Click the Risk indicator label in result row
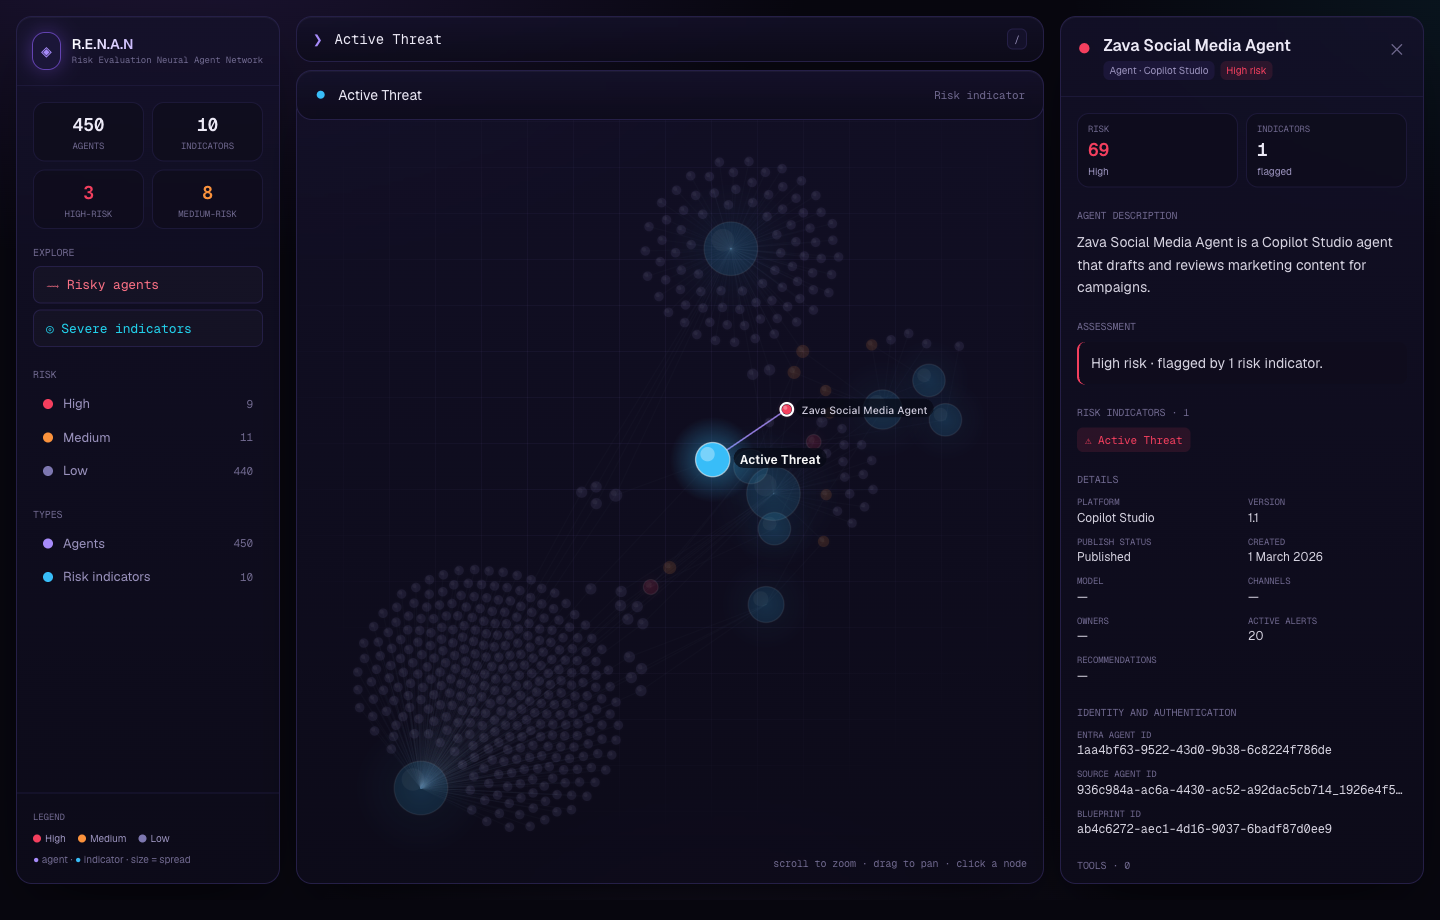 tap(979, 96)
